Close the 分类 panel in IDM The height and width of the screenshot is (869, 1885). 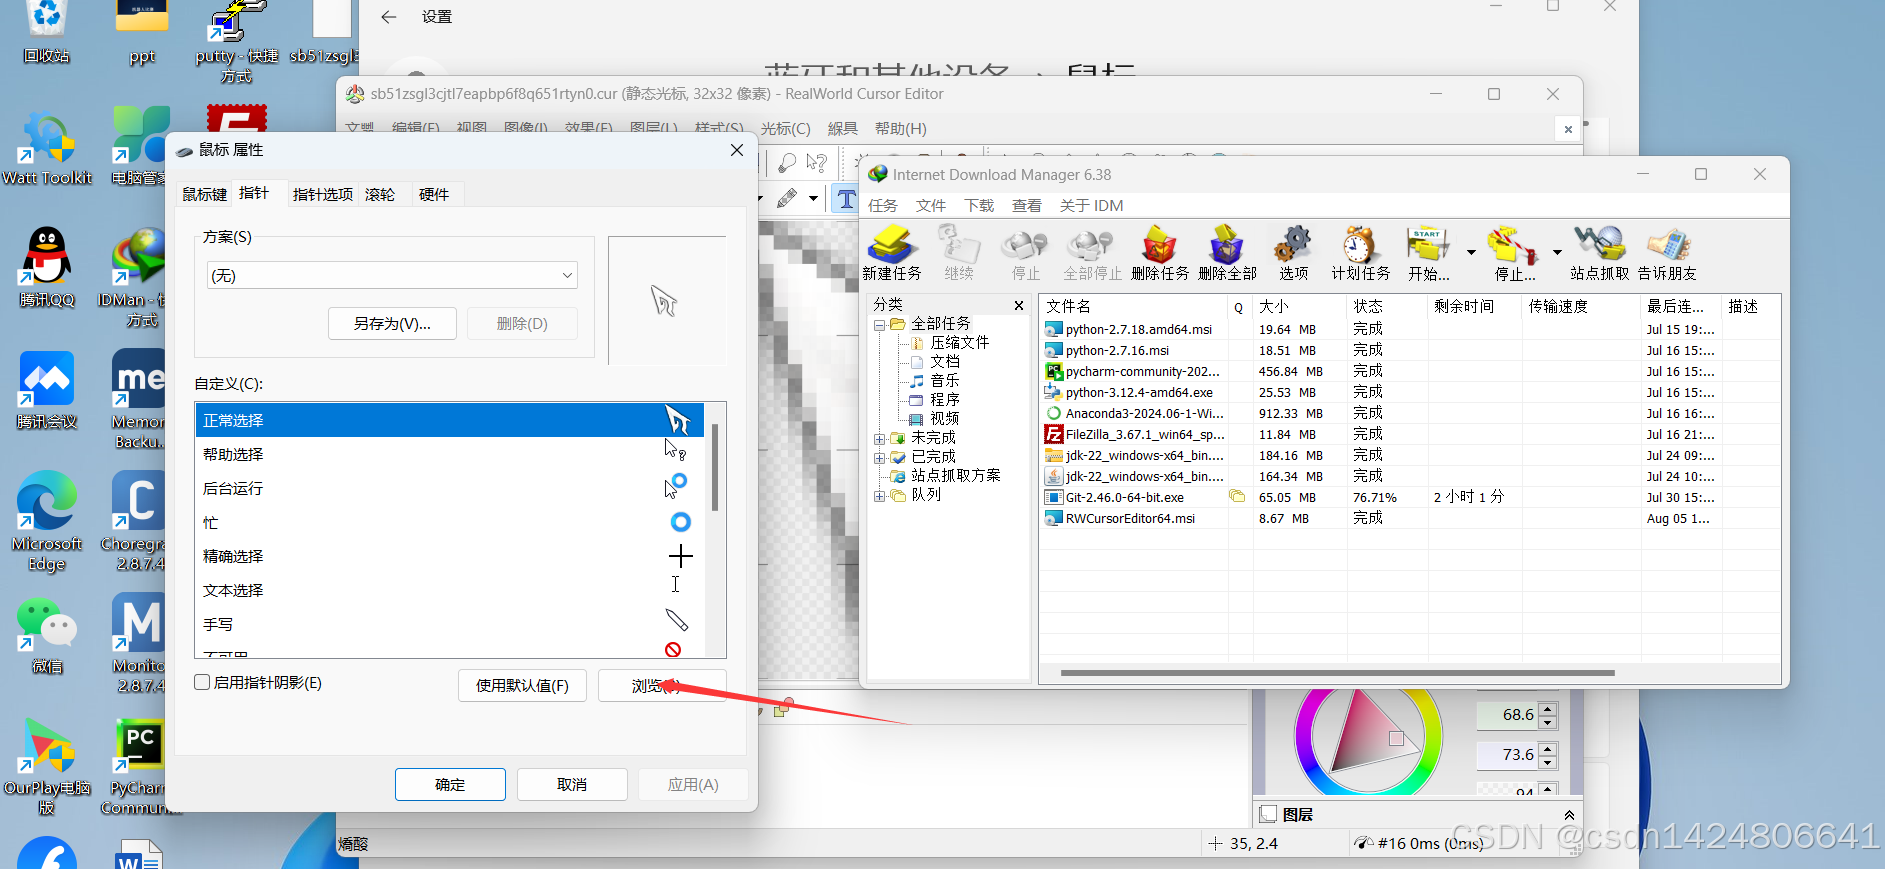(1019, 305)
